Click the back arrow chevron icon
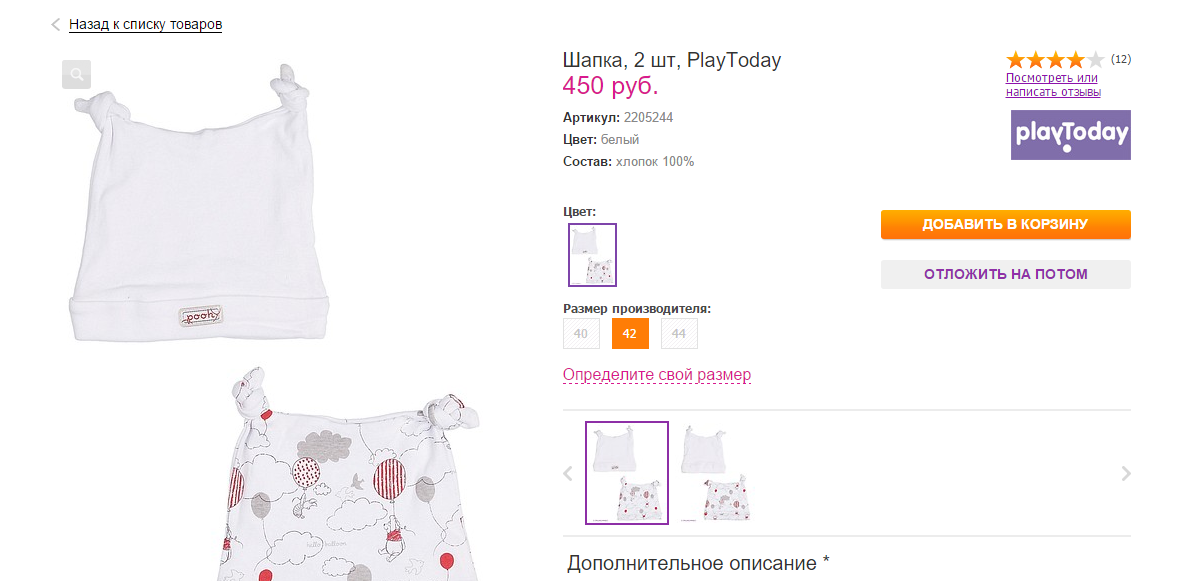Image resolution: width=1204 pixels, height=581 pixels. click(55, 24)
